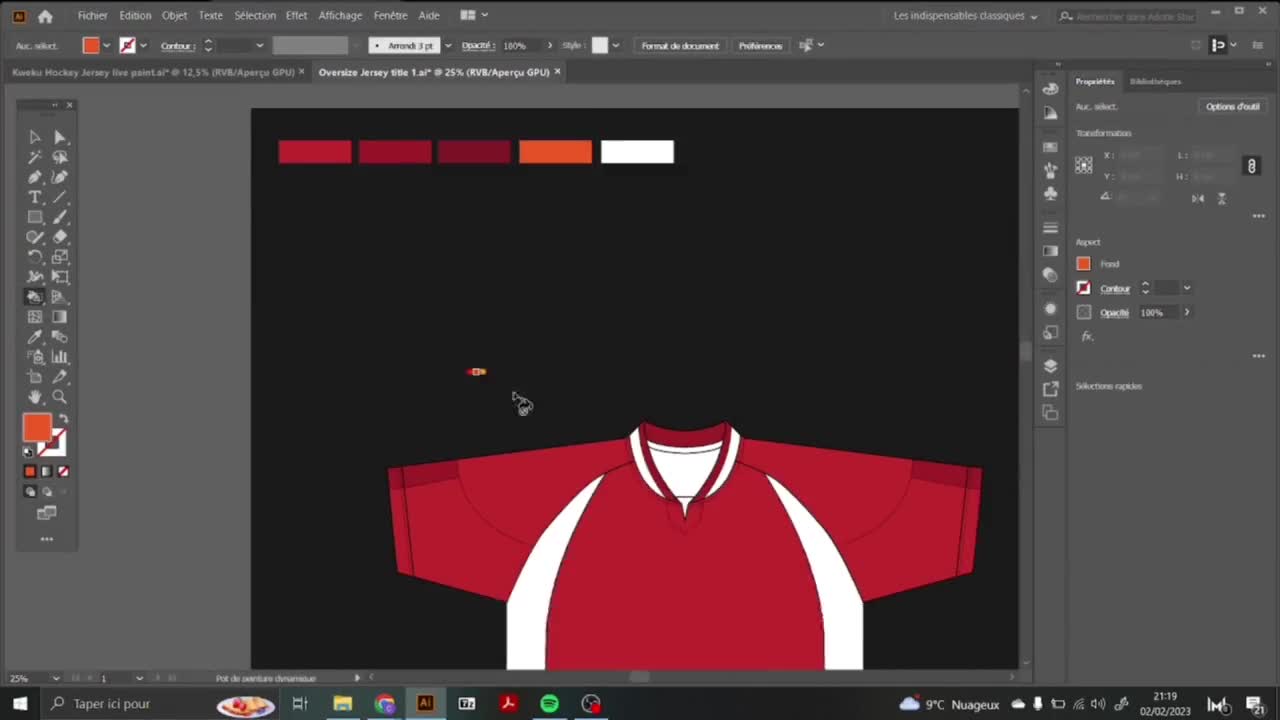Open the Affichage menu
Viewport: 1280px width, 720px height.
[x=340, y=16]
